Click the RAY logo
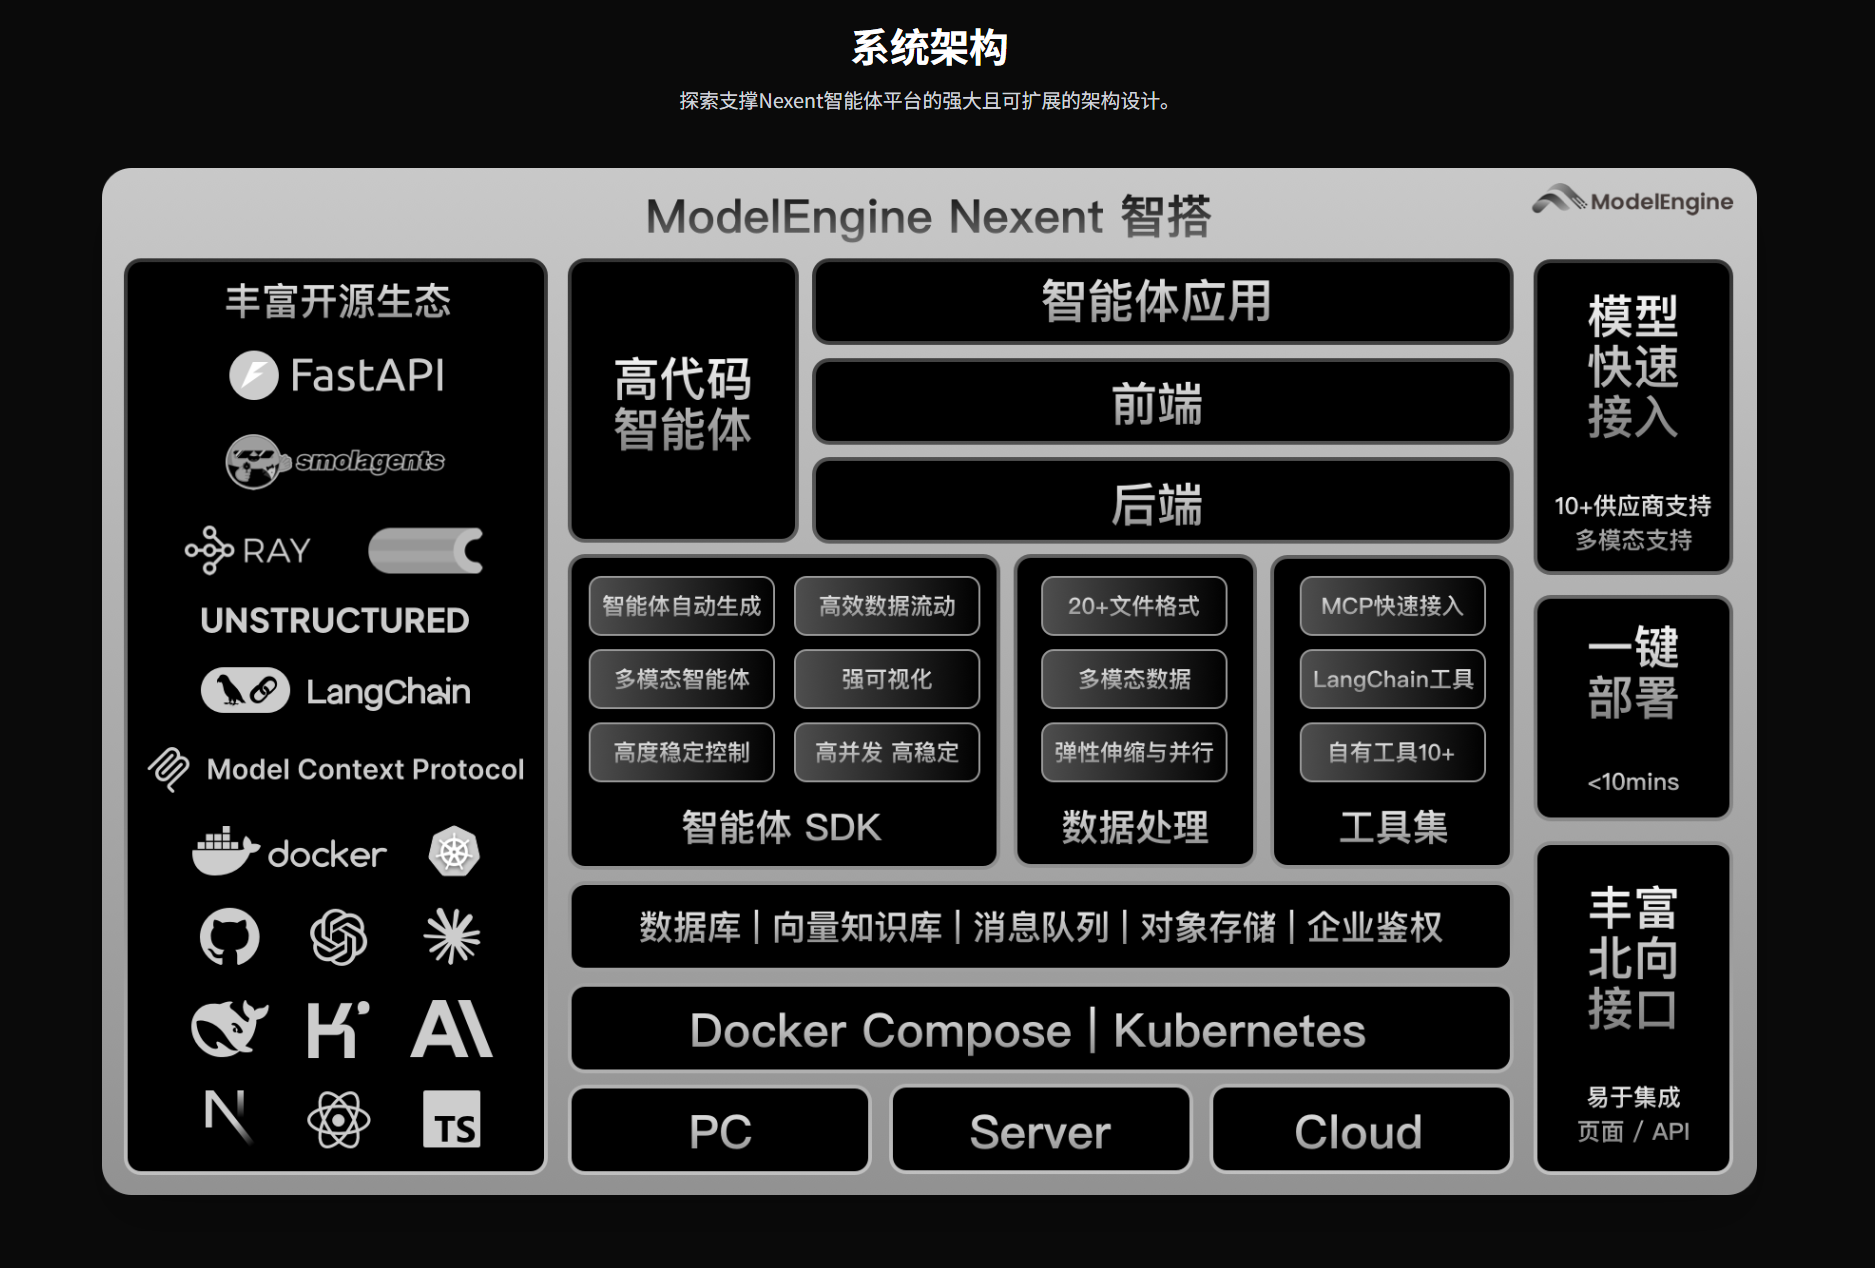The width and height of the screenshot is (1875, 1268). (248, 550)
